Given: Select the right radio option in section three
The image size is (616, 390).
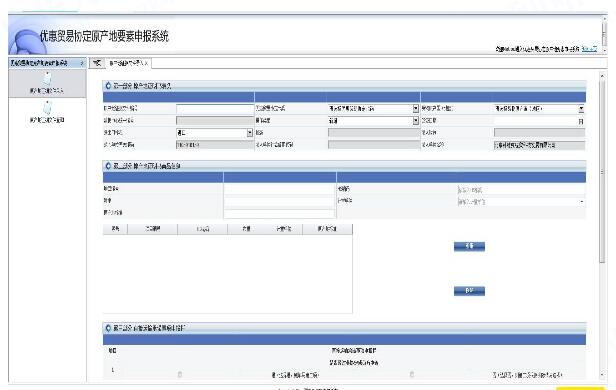Looking at the screenshot, I should pyautogui.click(x=411, y=374).
